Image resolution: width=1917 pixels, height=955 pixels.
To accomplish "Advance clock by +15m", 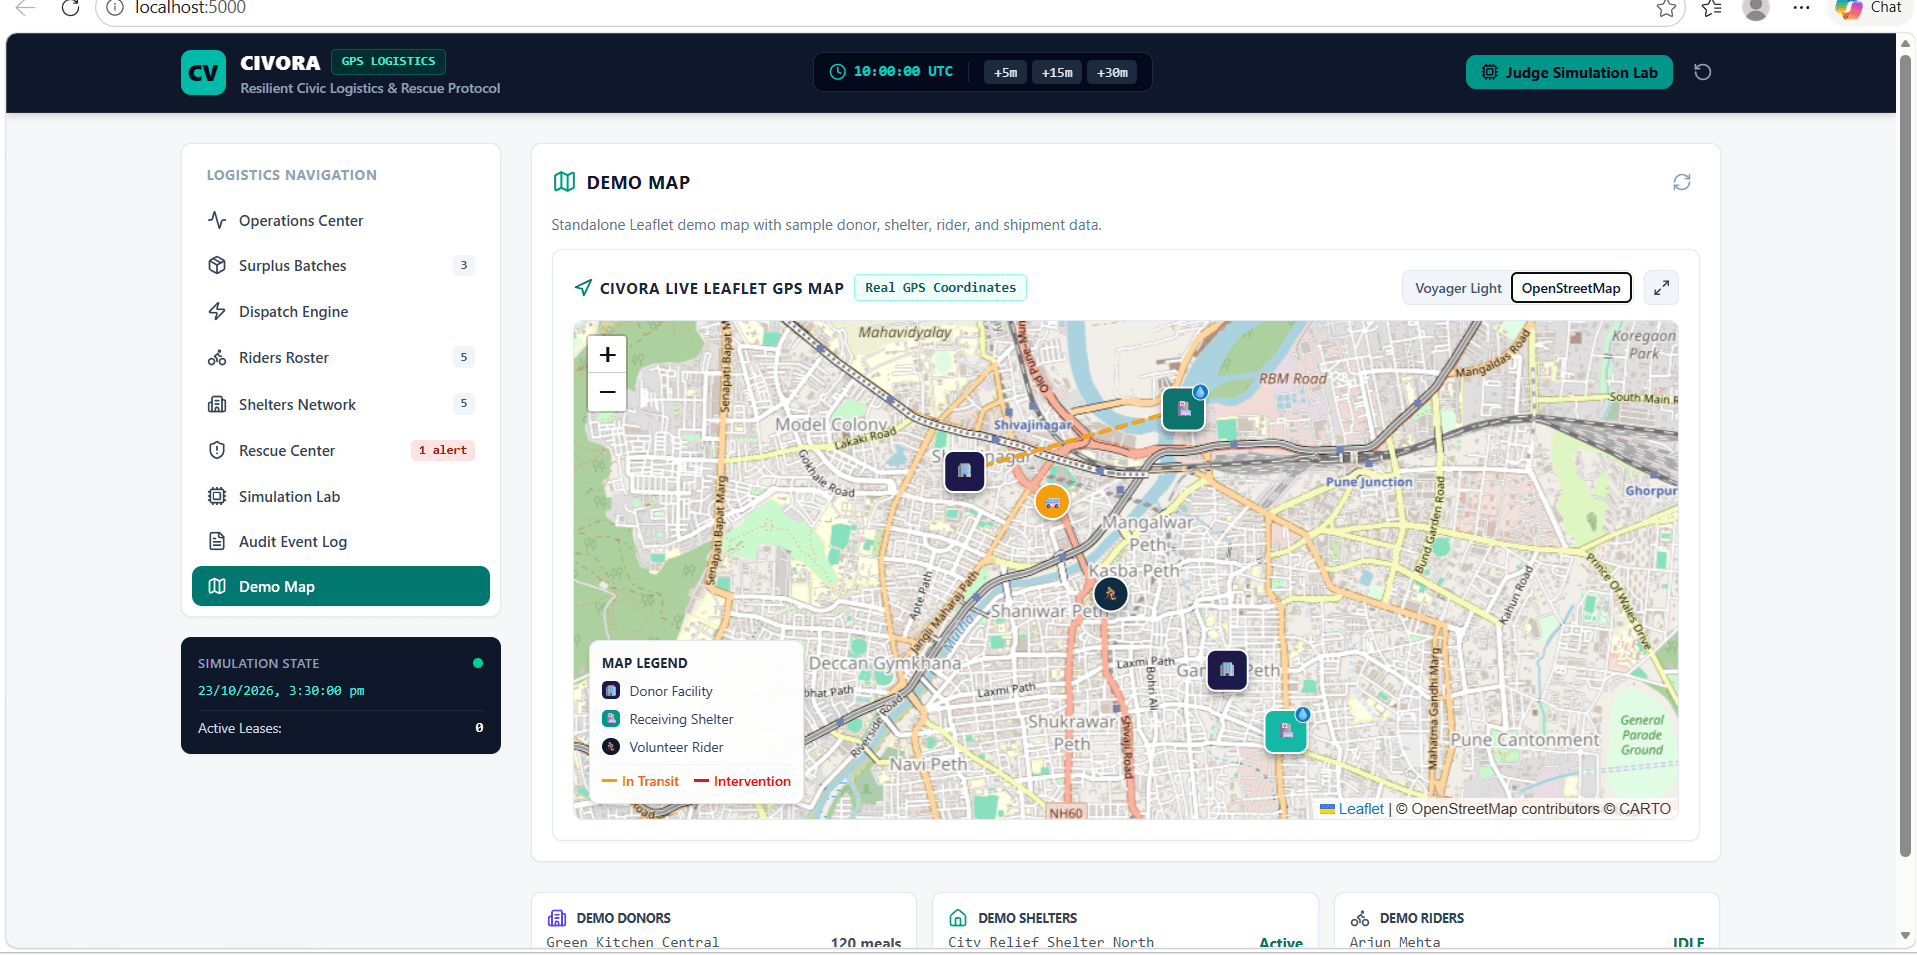I will [1057, 72].
